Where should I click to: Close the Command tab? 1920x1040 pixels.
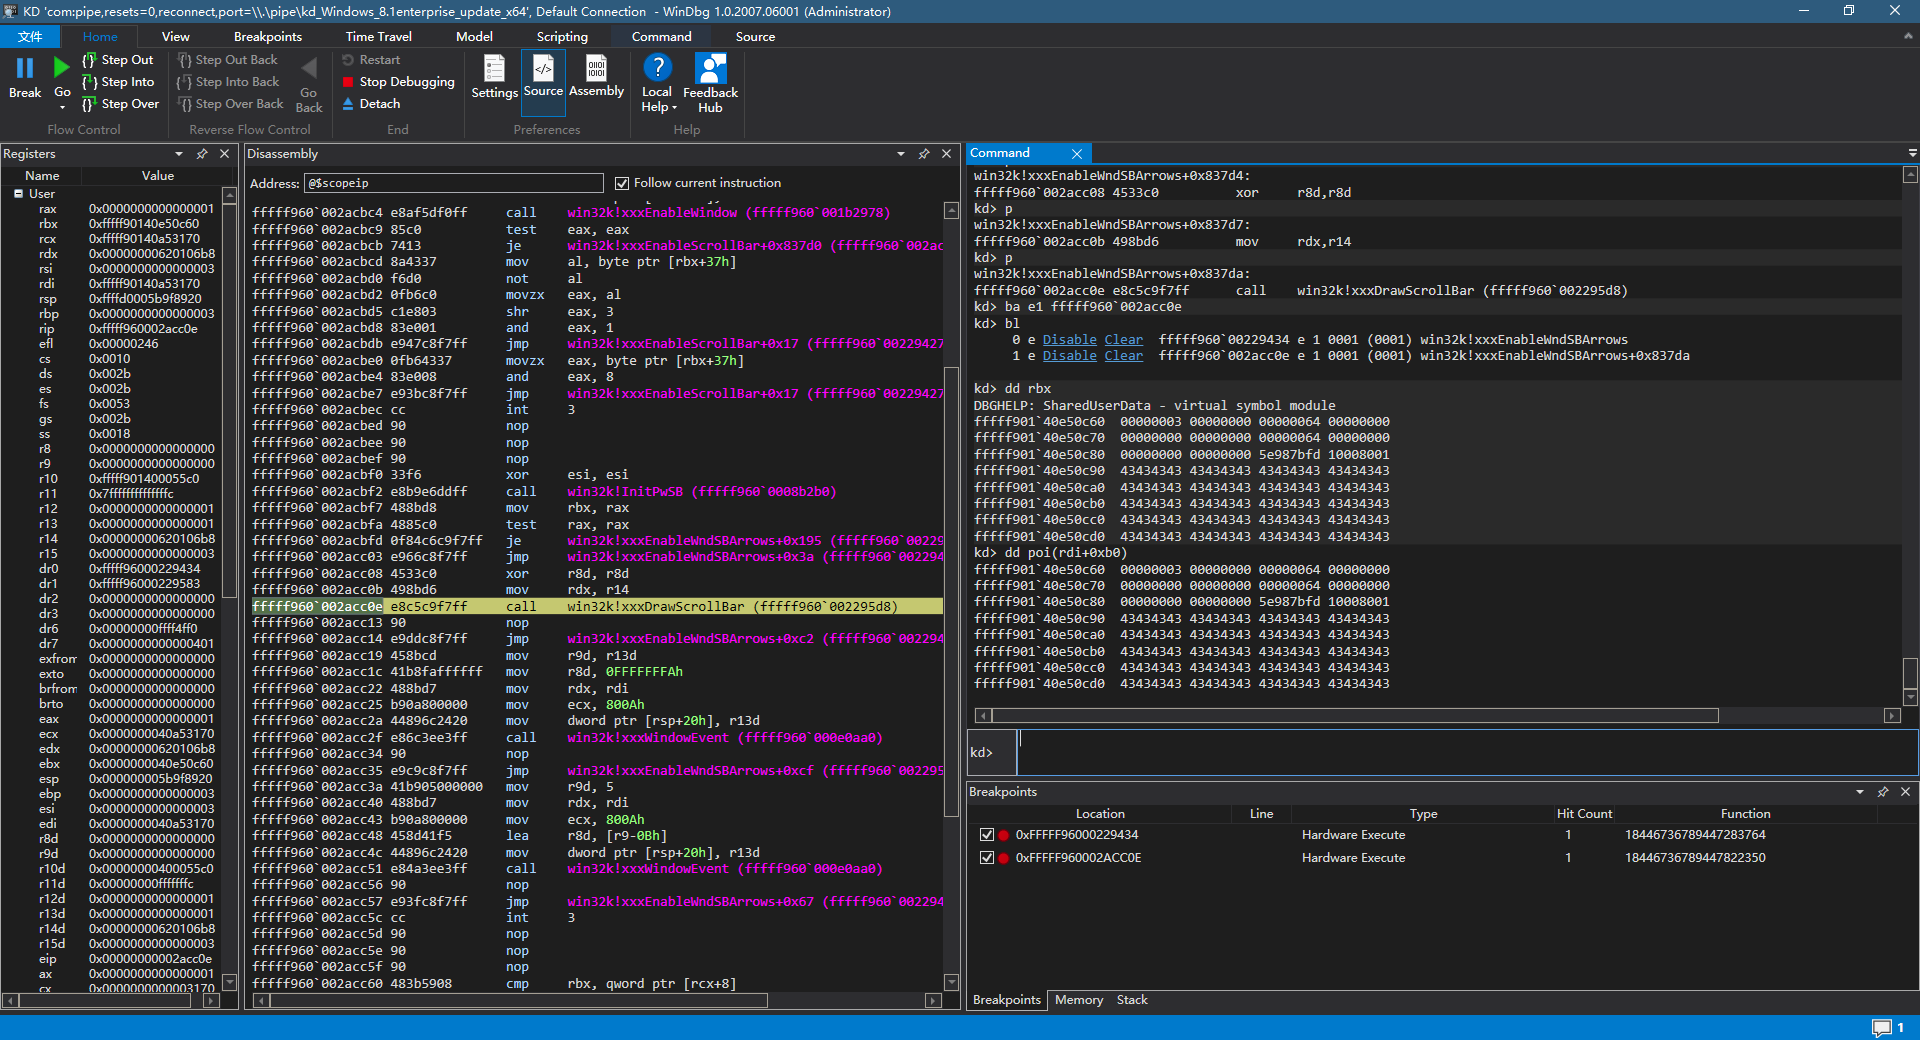(x=1077, y=154)
